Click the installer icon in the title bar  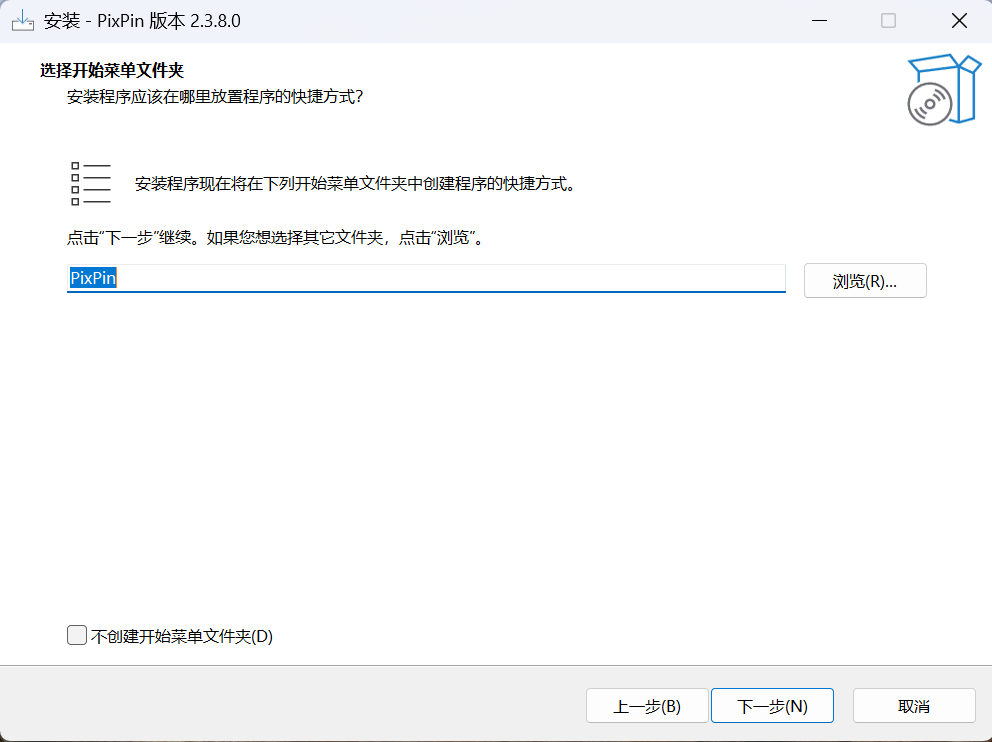pos(22,21)
